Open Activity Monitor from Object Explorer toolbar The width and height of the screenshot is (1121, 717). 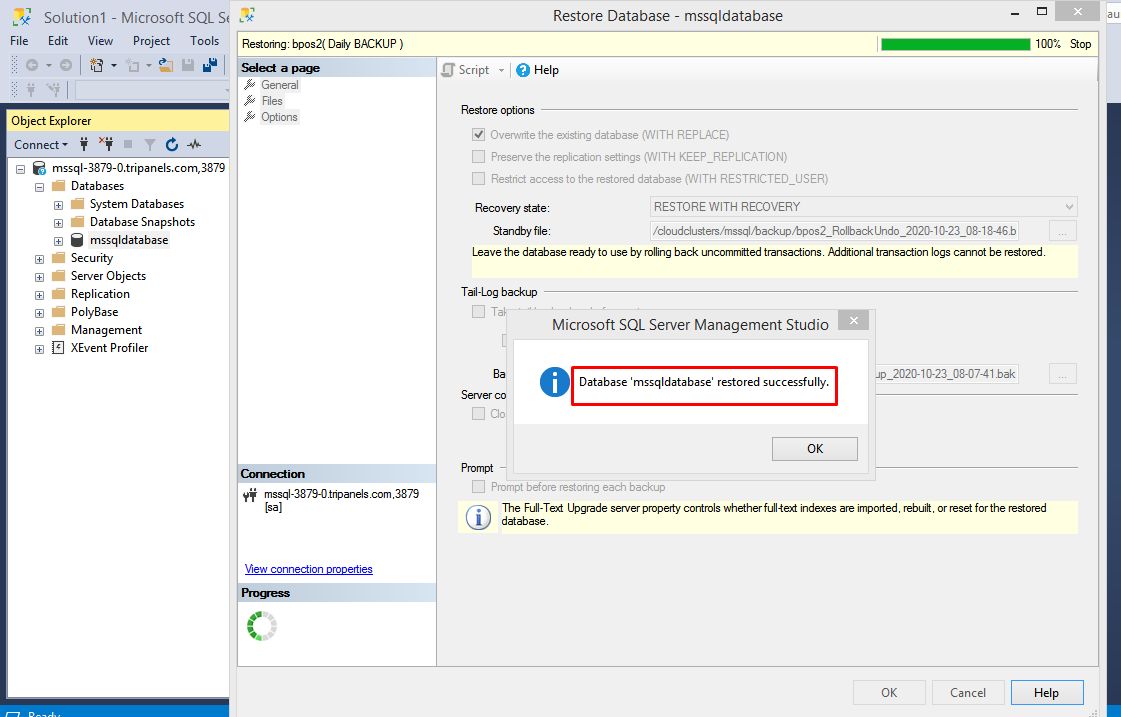193,144
